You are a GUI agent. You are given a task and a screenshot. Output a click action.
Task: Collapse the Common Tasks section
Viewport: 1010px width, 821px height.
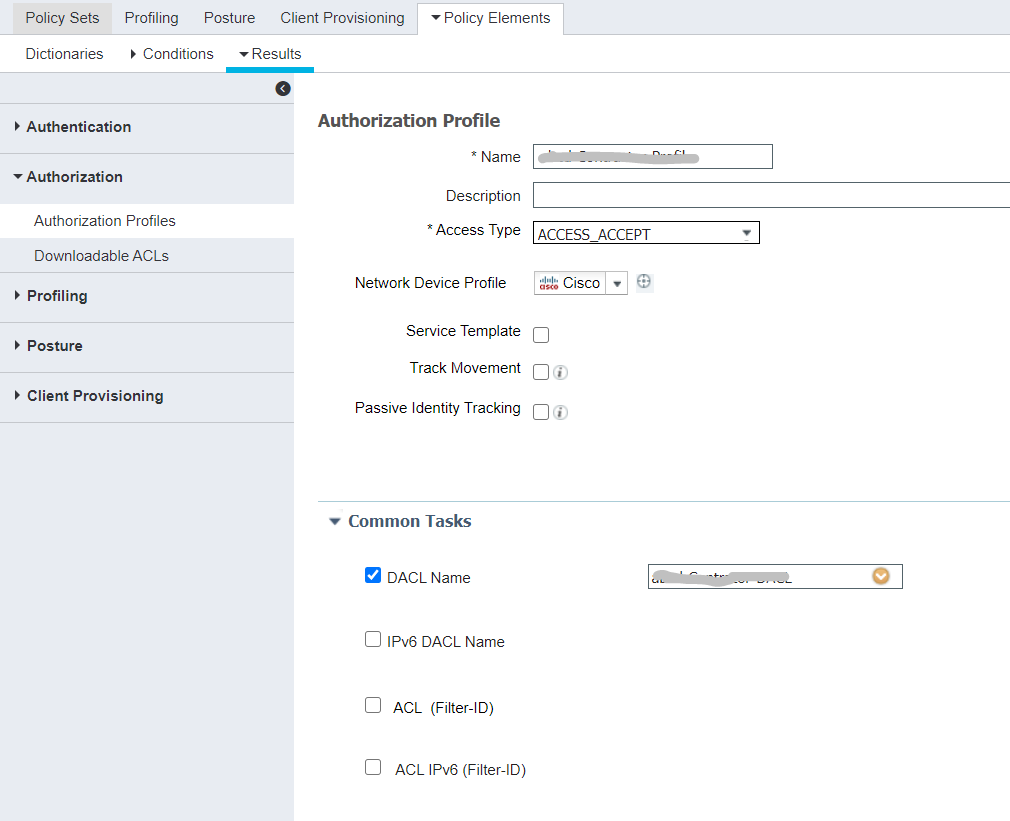click(x=336, y=520)
